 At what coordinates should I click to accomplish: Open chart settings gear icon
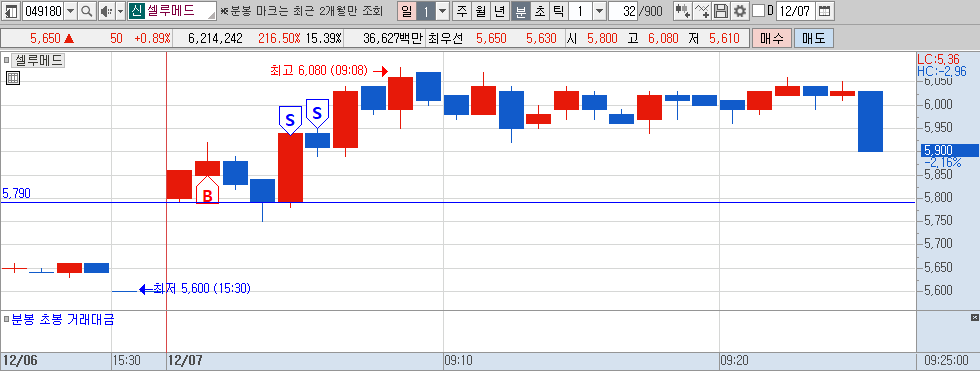pyautogui.click(x=740, y=11)
